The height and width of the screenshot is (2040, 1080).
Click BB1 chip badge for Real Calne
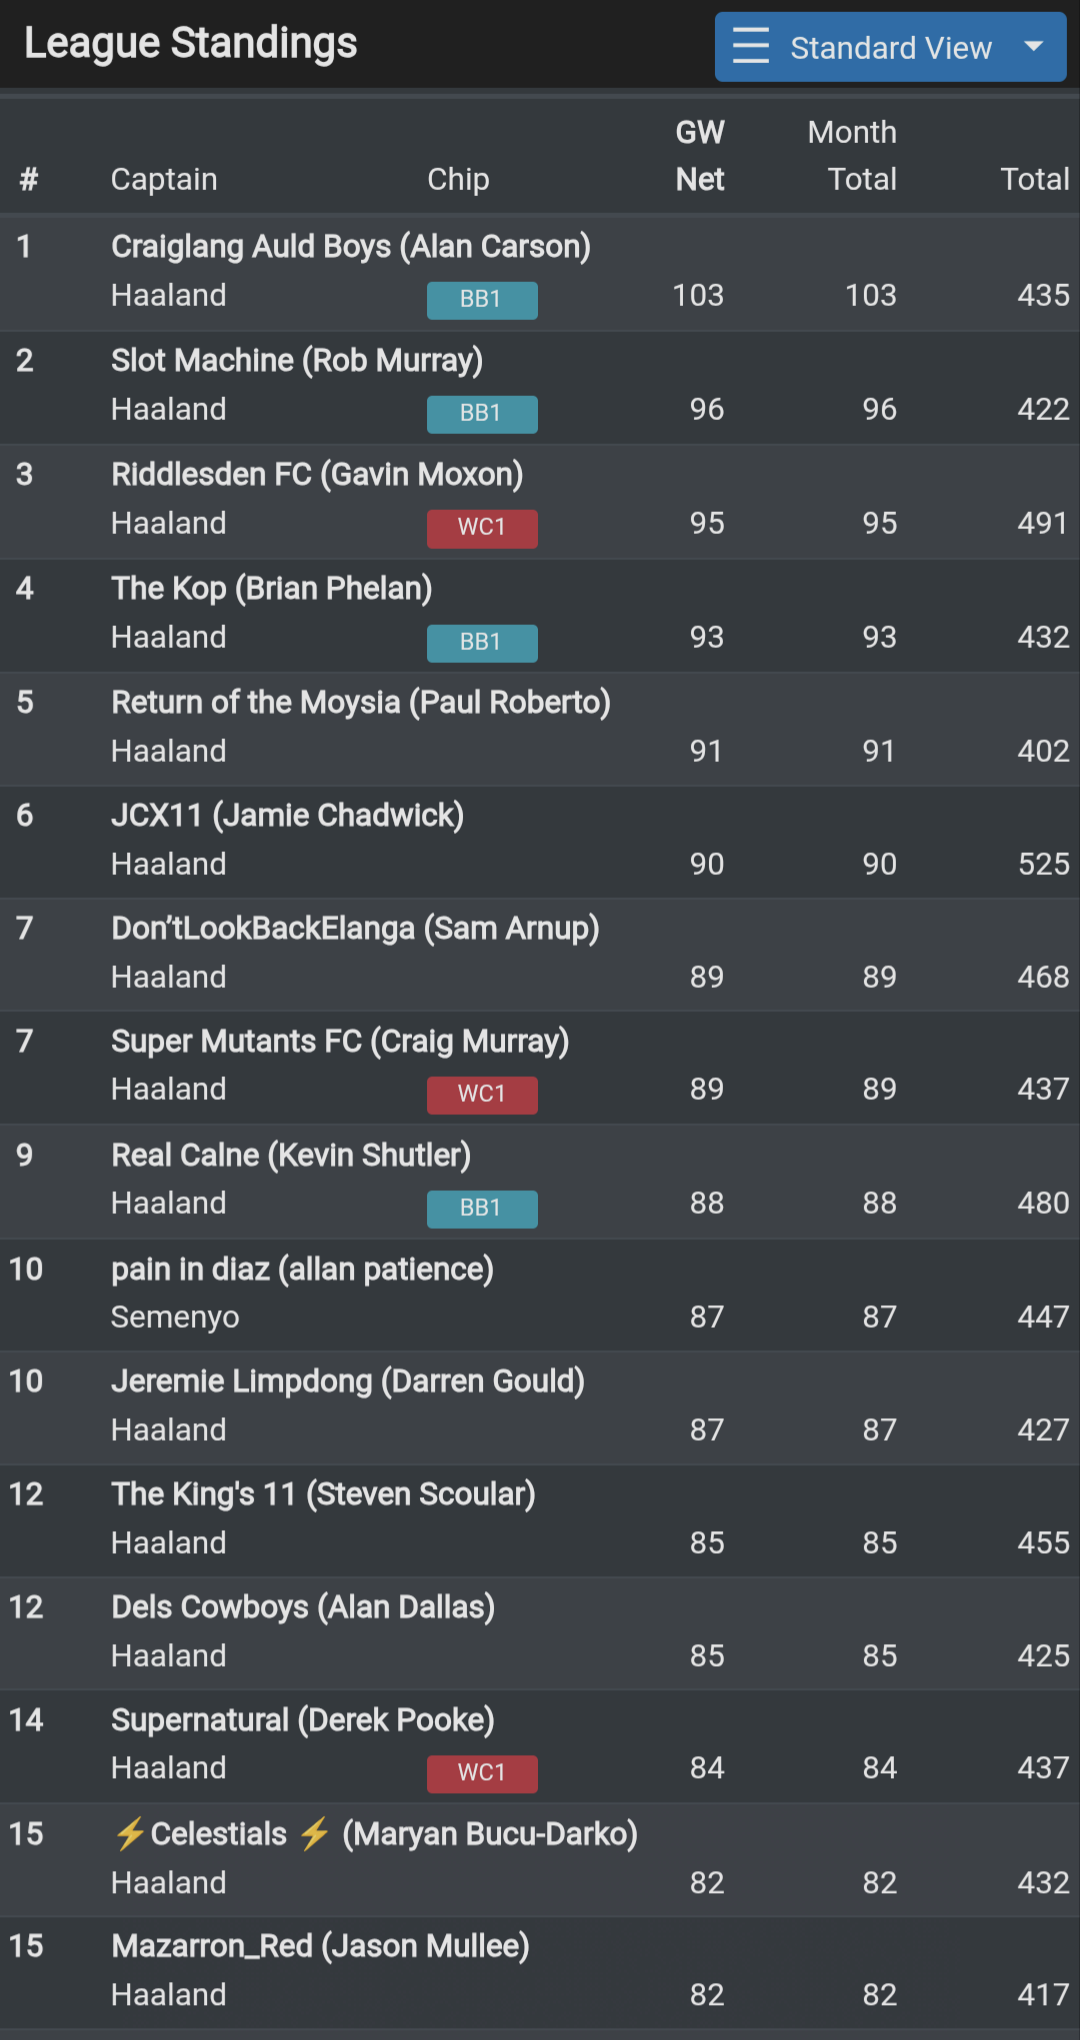[x=482, y=1208]
